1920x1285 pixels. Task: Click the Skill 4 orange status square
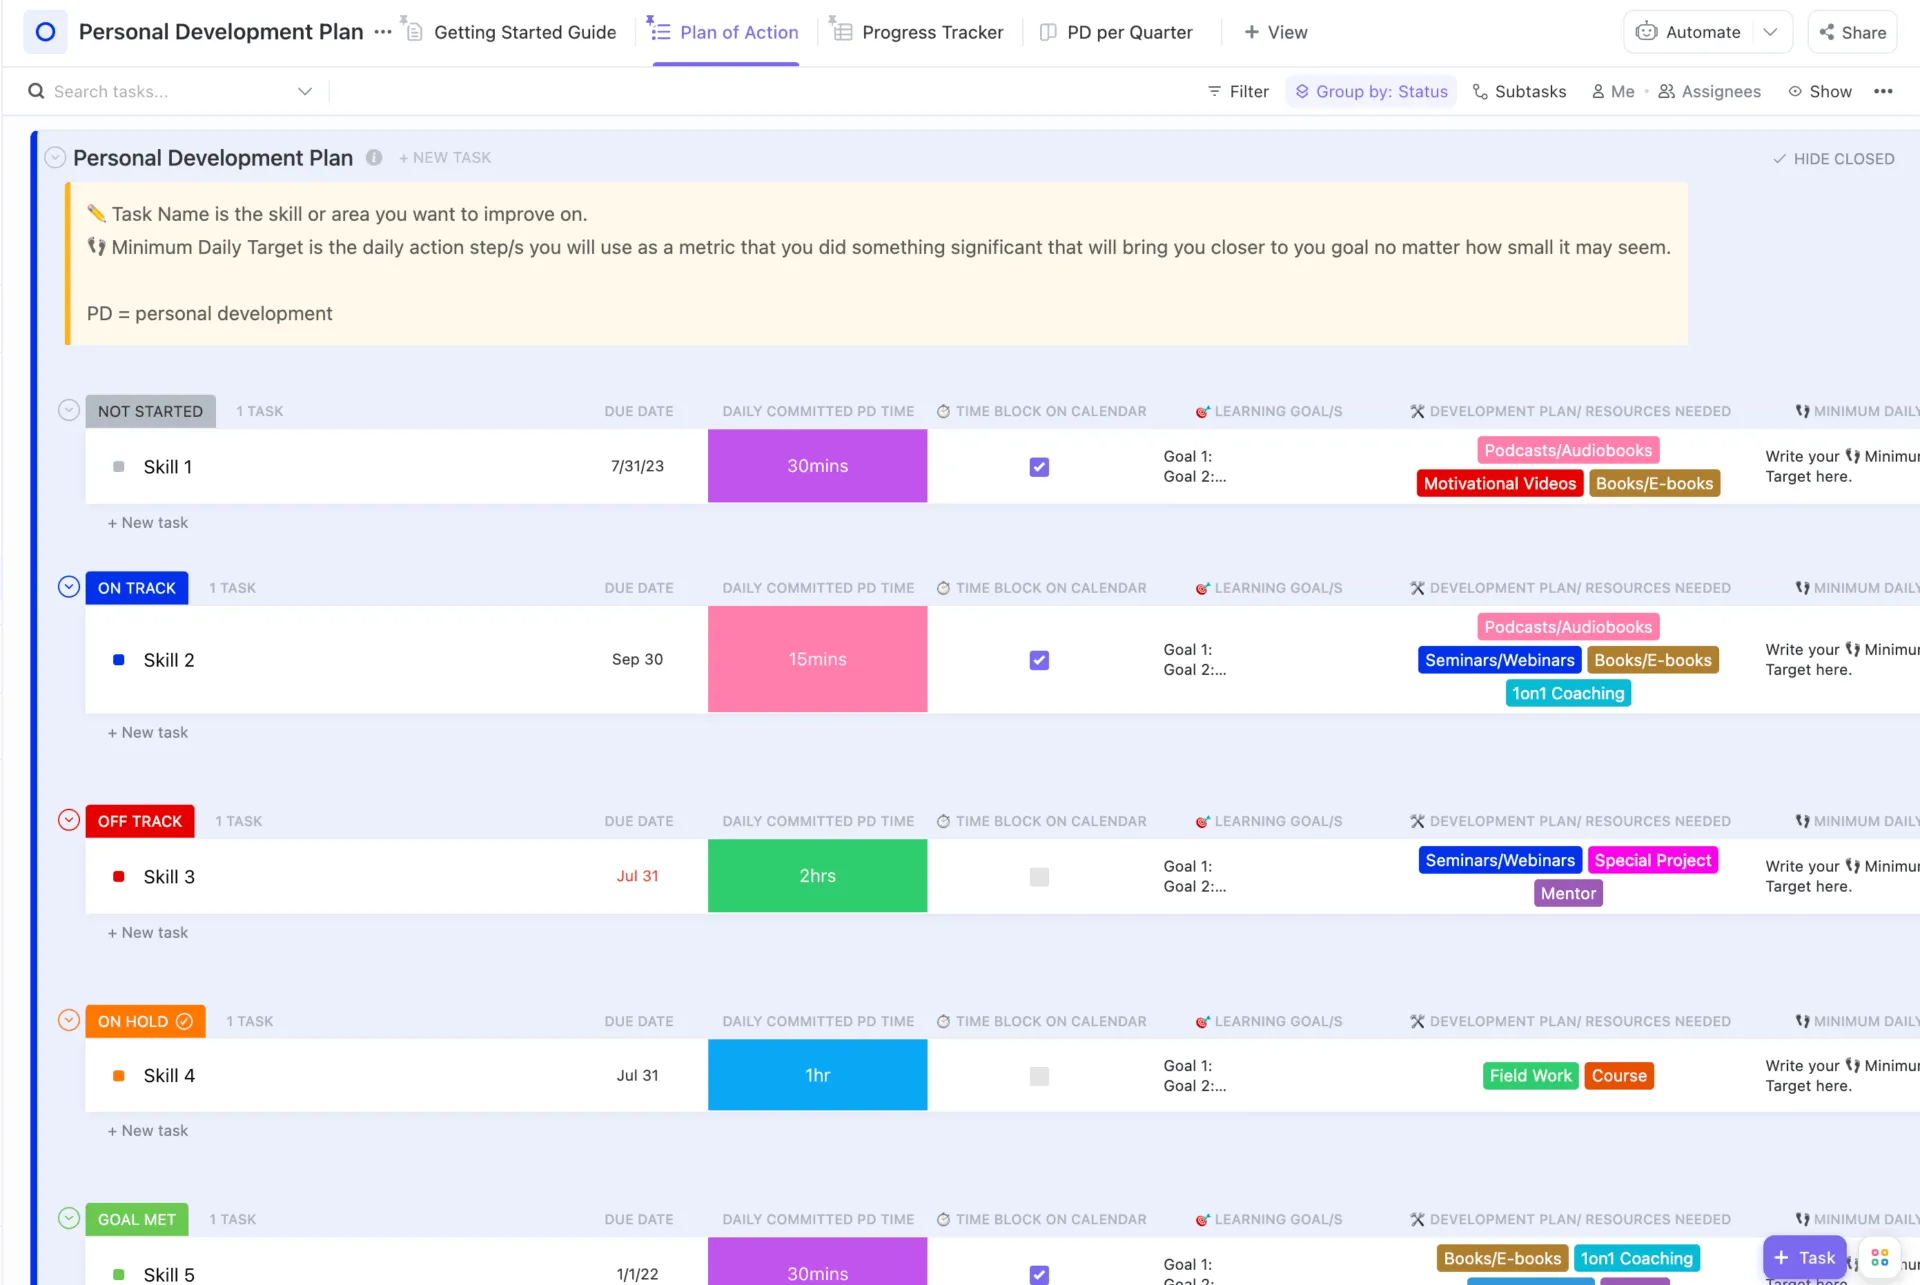click(119, 1075)
